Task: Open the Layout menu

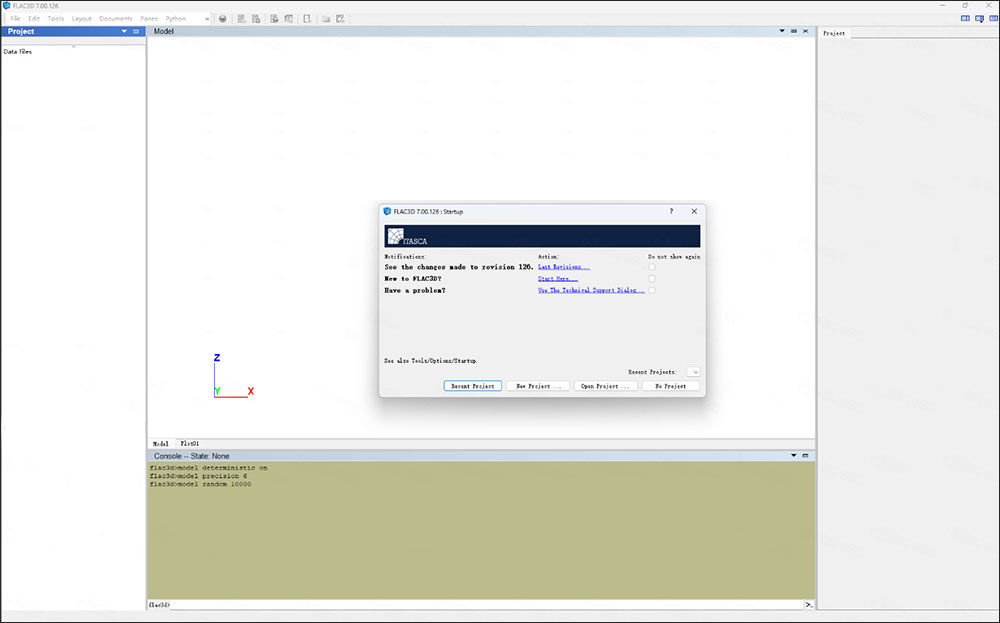Action: click(x=82, y=18)
